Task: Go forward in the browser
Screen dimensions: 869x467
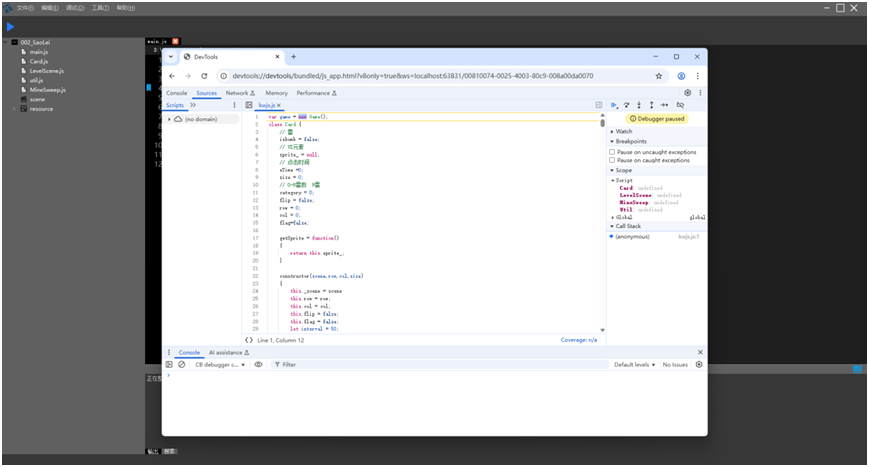Action: 187,76
